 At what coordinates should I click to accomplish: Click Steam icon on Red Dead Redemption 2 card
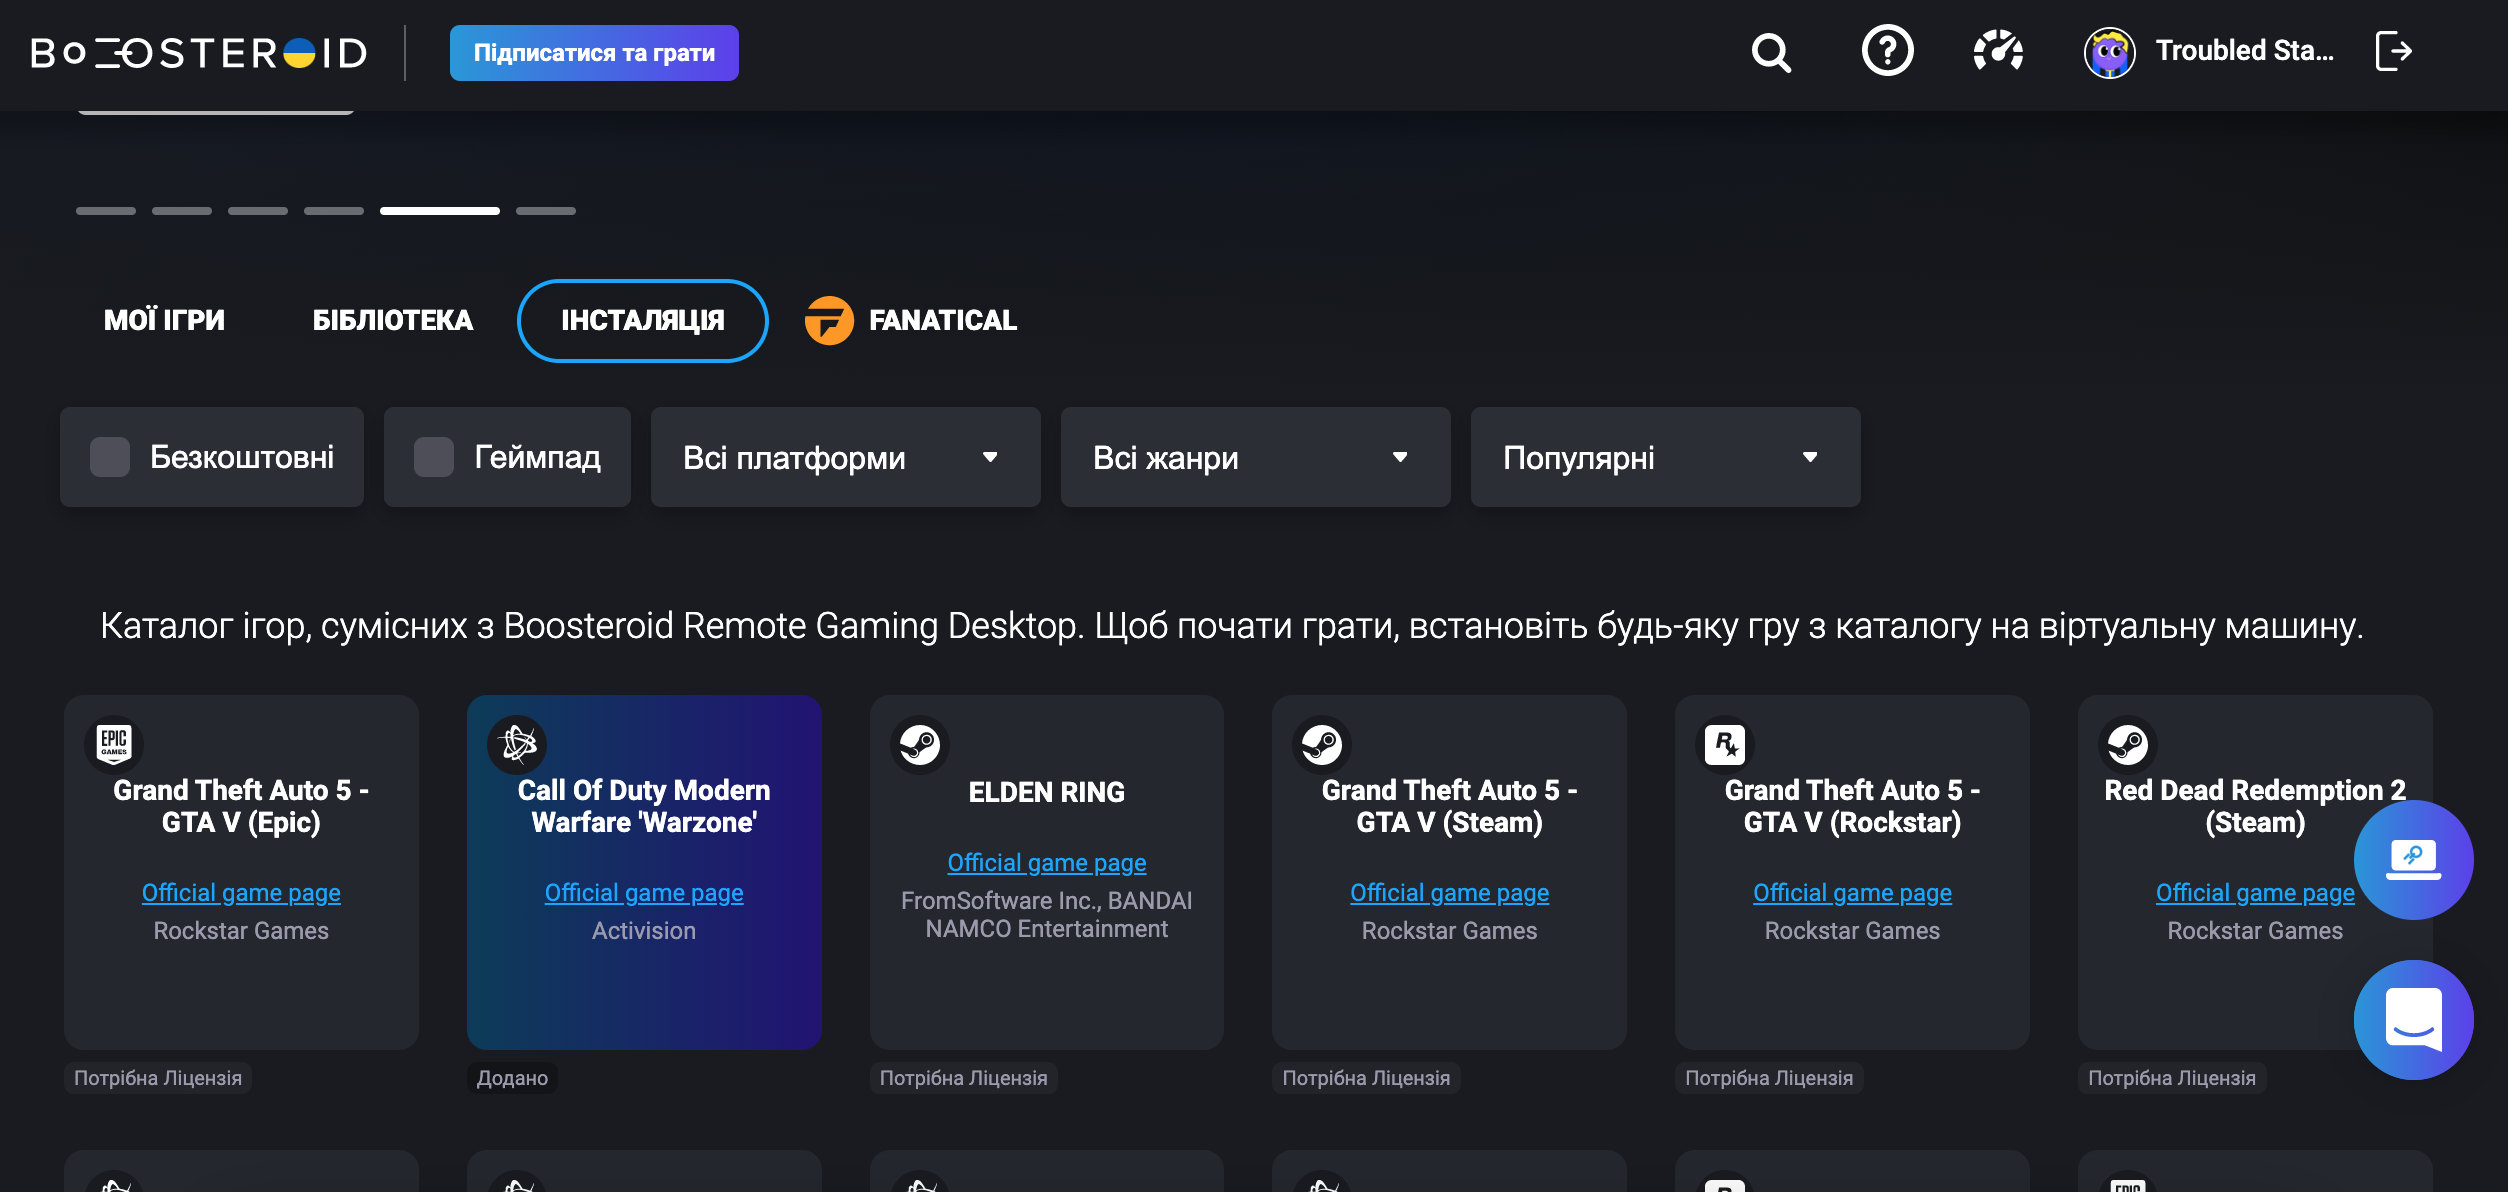pyautogui.click(x=2128, y=744)
